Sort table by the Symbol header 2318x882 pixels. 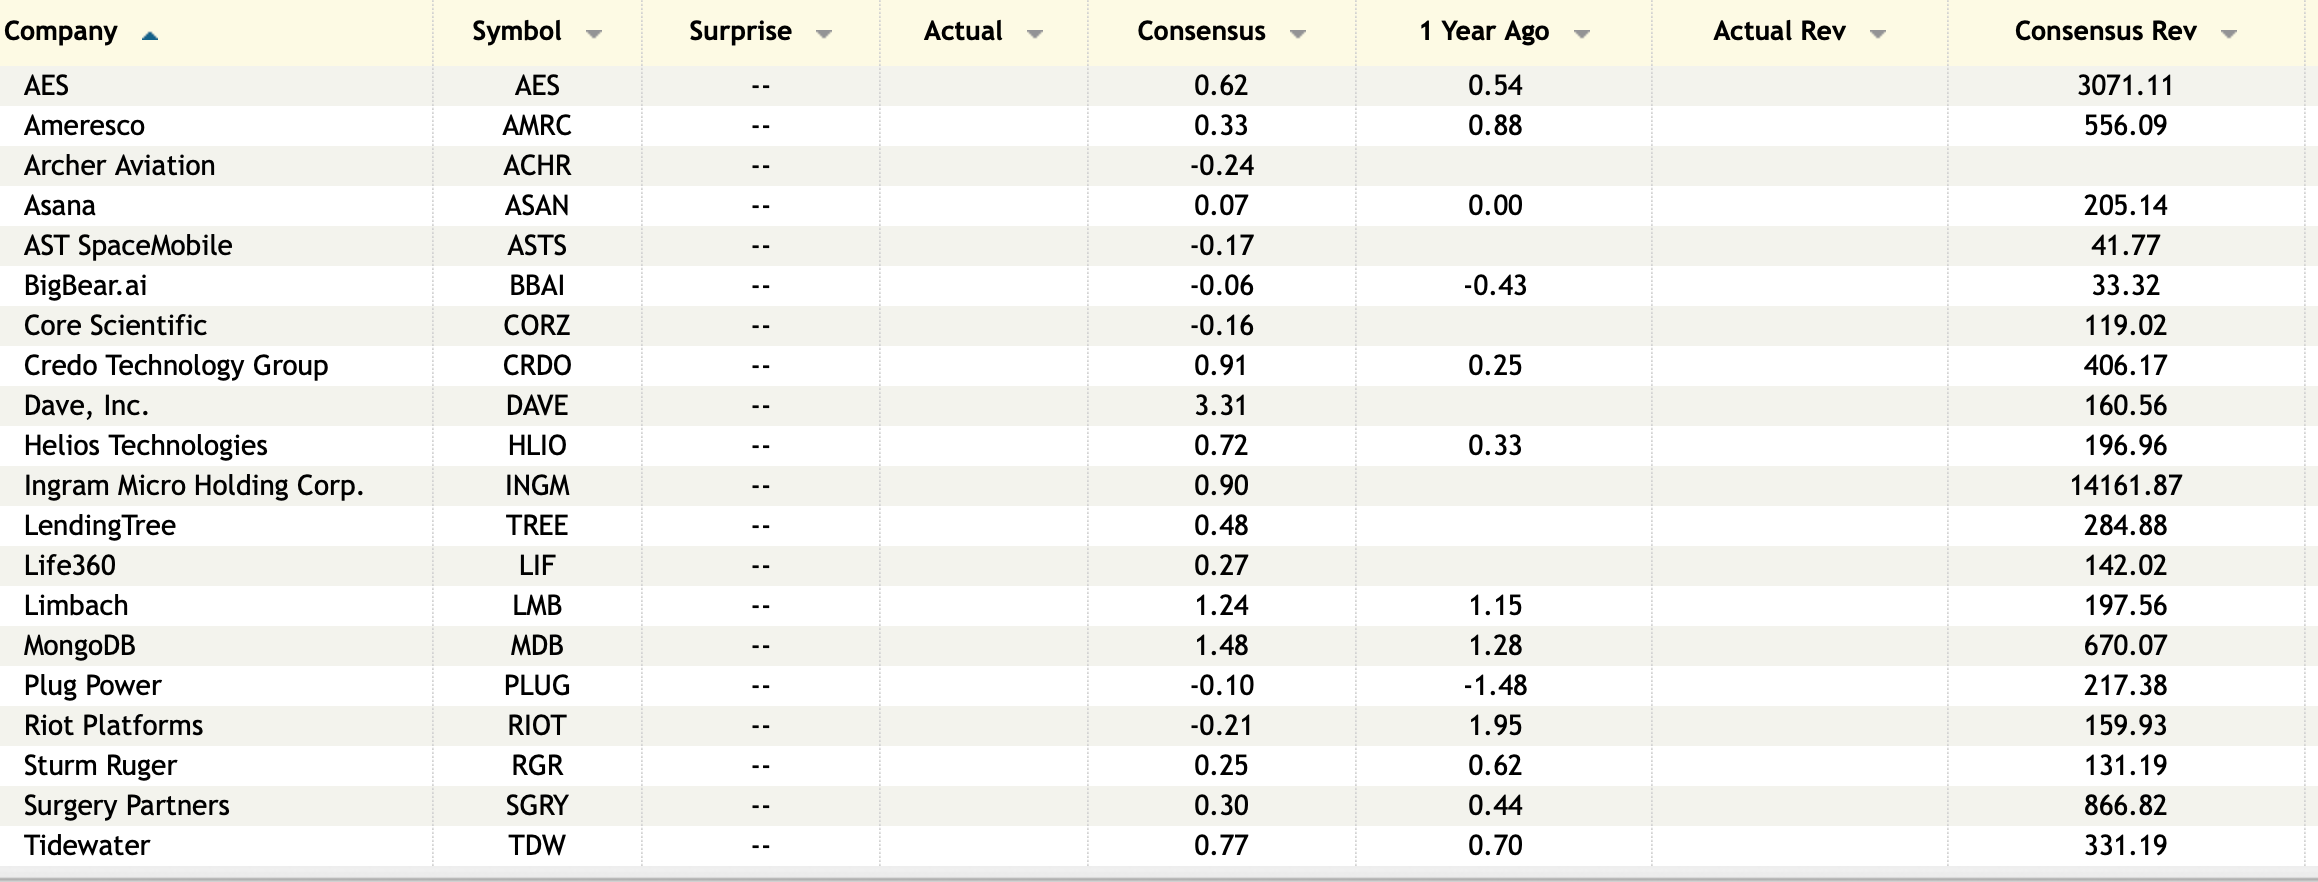pyautogui.click(x=516, y=32)
